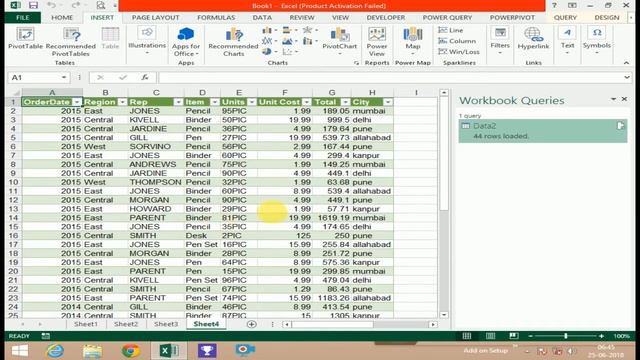Click the Name Box showing A1

point(35,78)
